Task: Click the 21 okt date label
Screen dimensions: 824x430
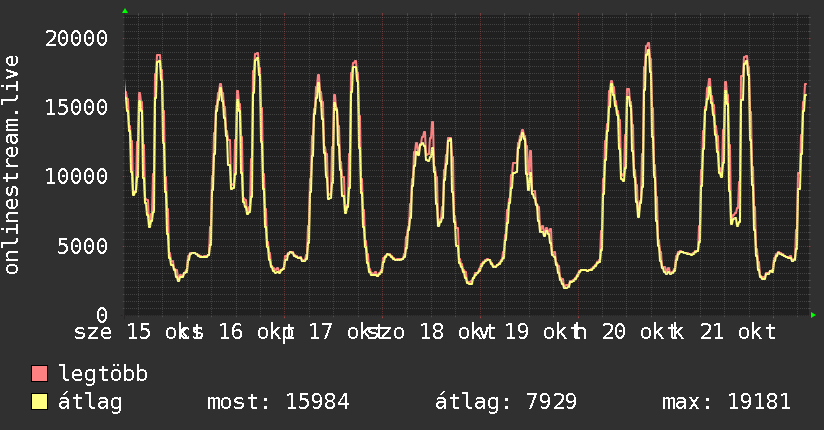Action: (738, 332)
